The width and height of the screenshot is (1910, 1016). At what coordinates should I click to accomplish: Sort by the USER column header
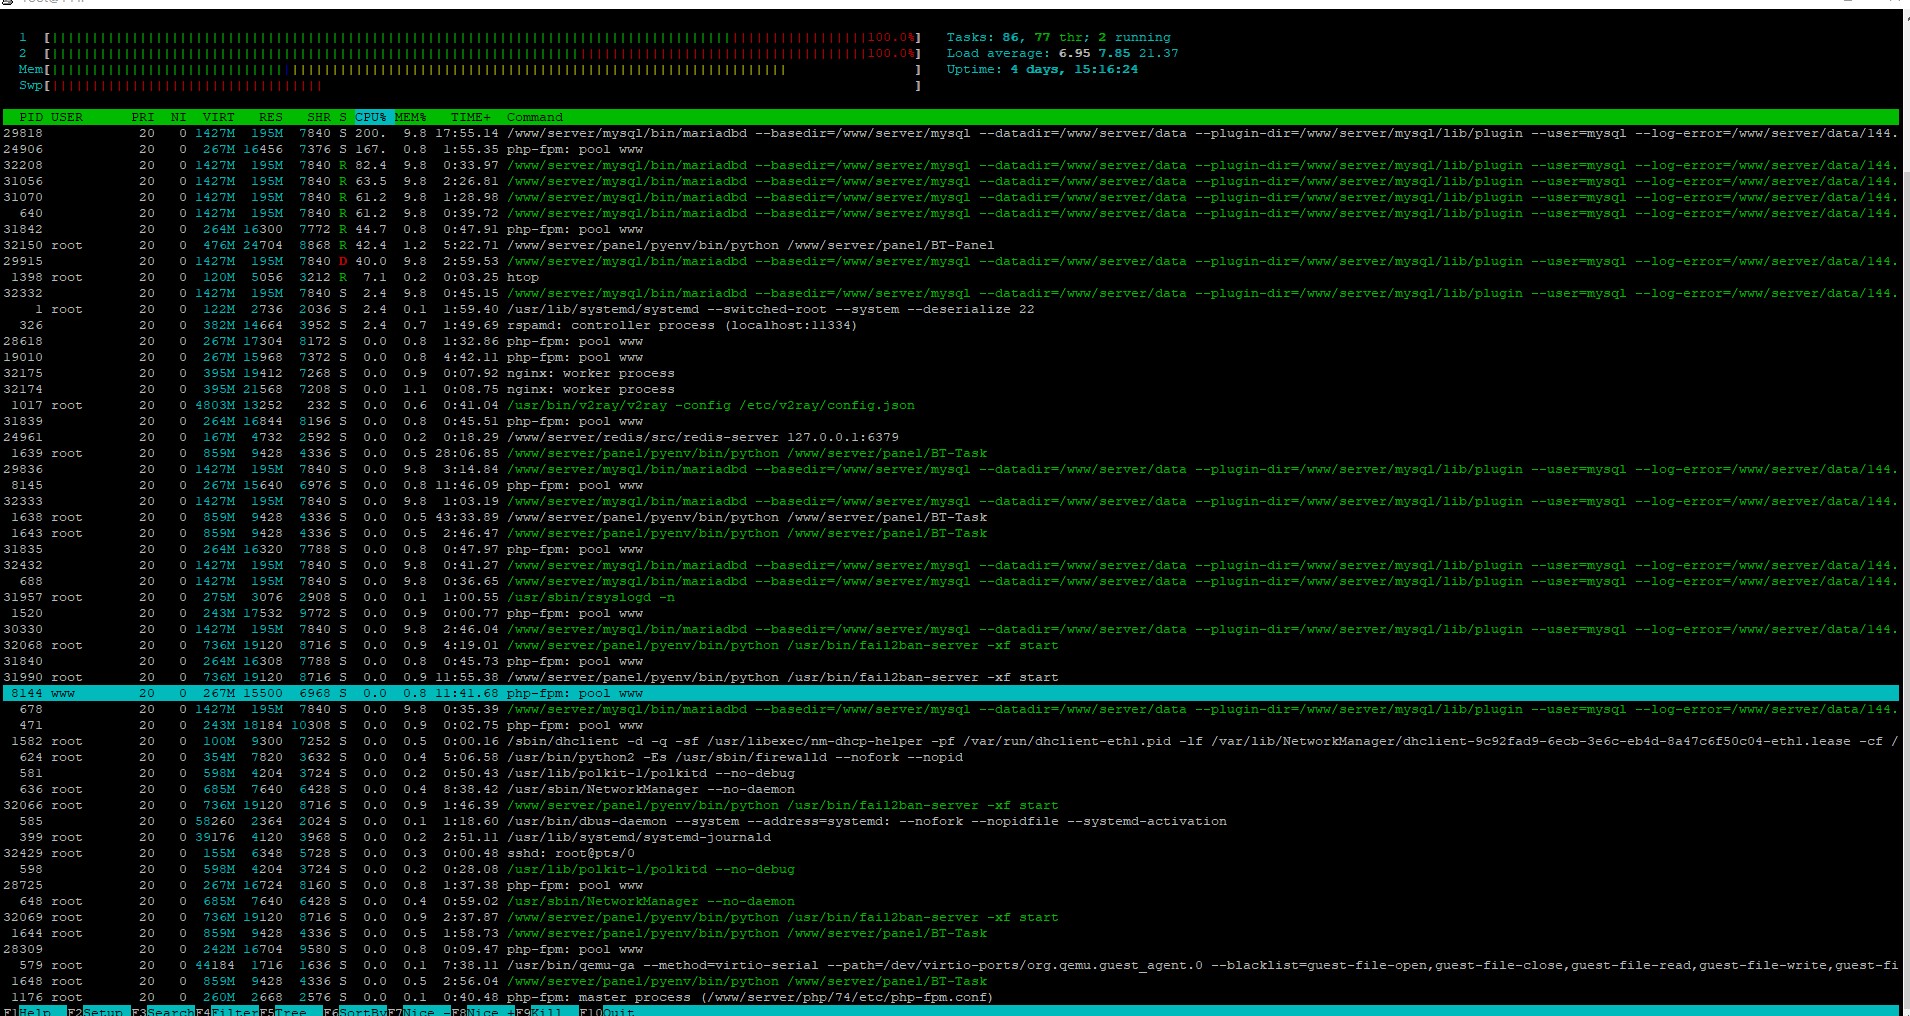pos(67,117)
